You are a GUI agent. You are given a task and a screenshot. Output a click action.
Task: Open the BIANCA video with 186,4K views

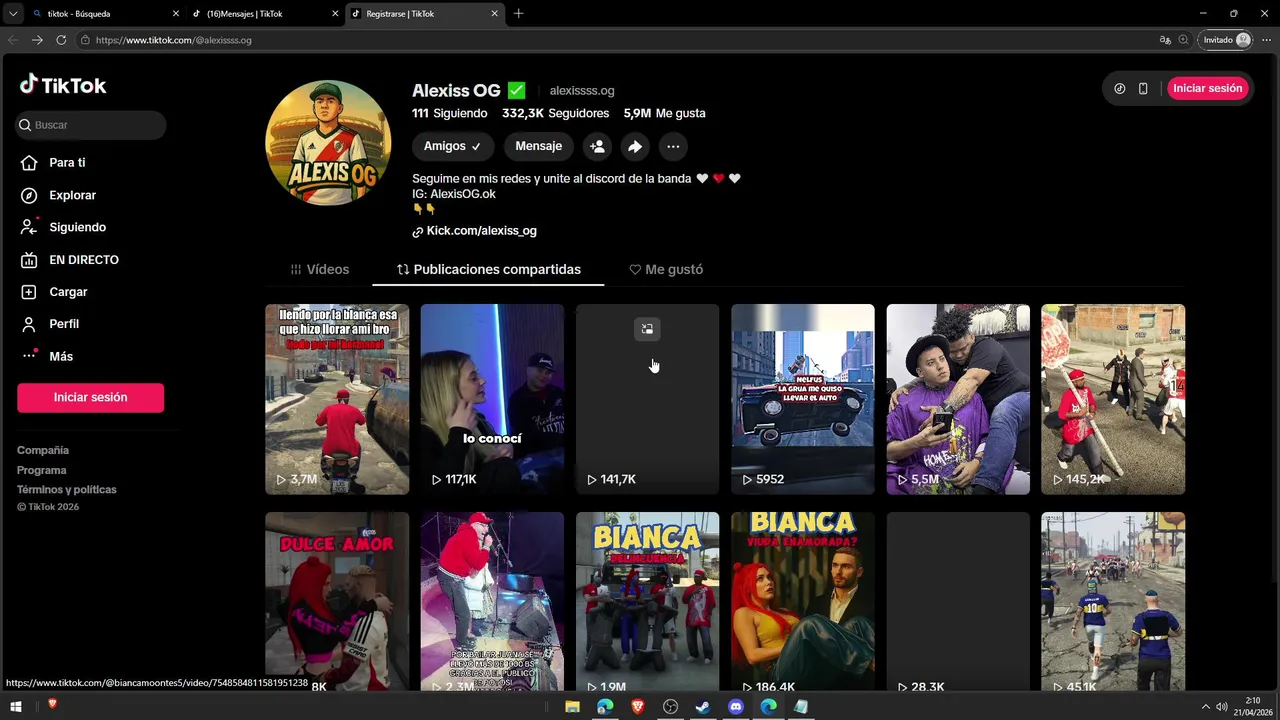803,601
